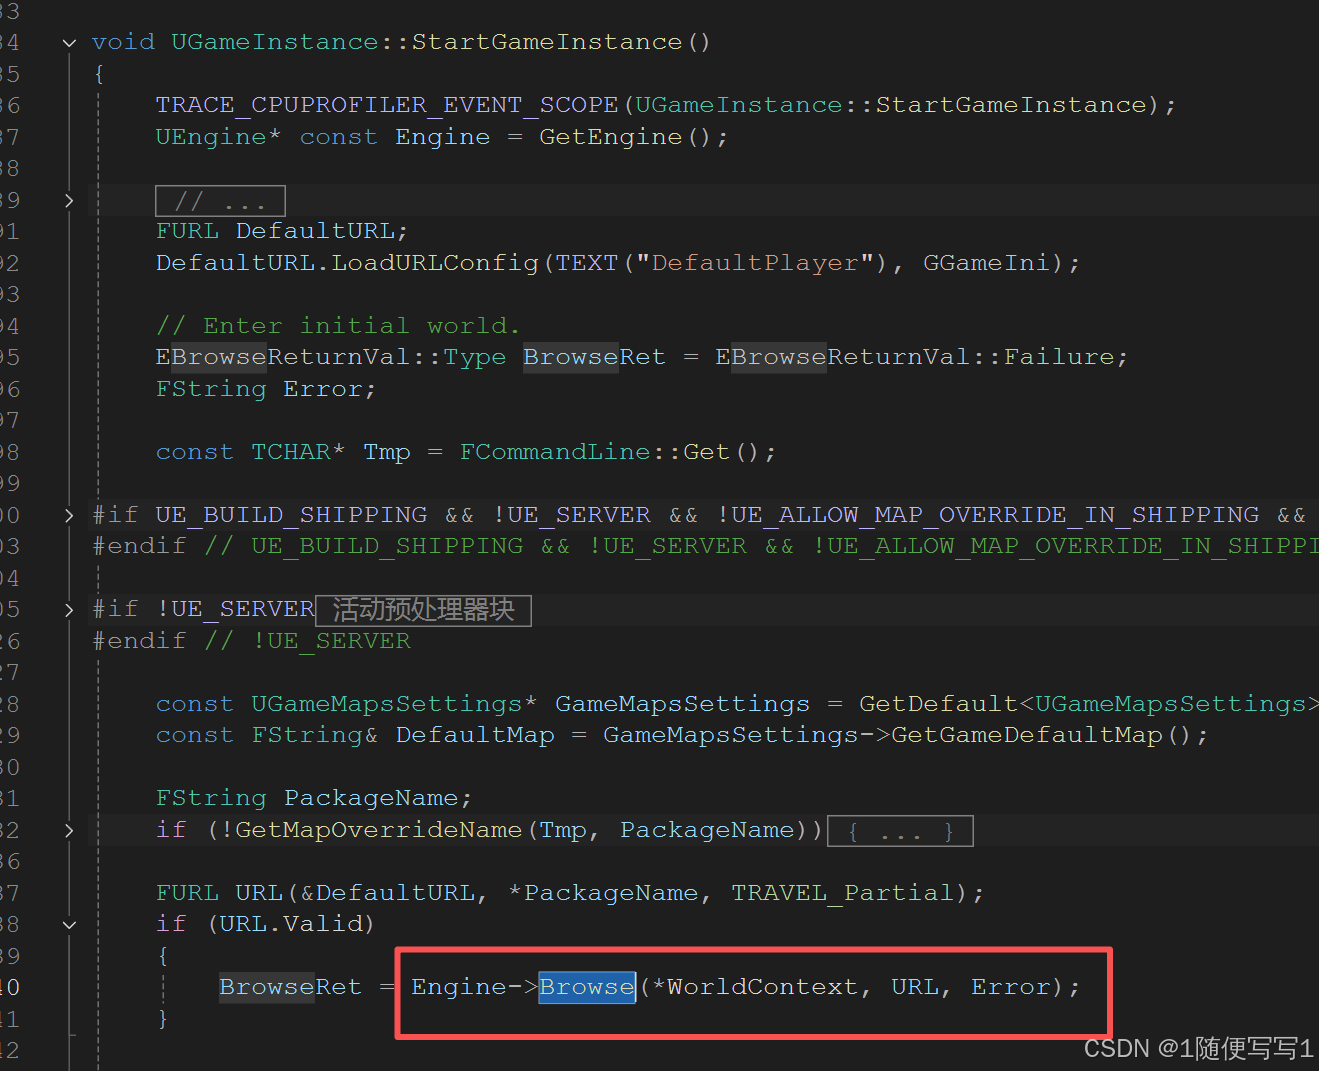
Task: Click the UE_BUILD_SHIPPING macro in the #if line
Action: point(291,515)
